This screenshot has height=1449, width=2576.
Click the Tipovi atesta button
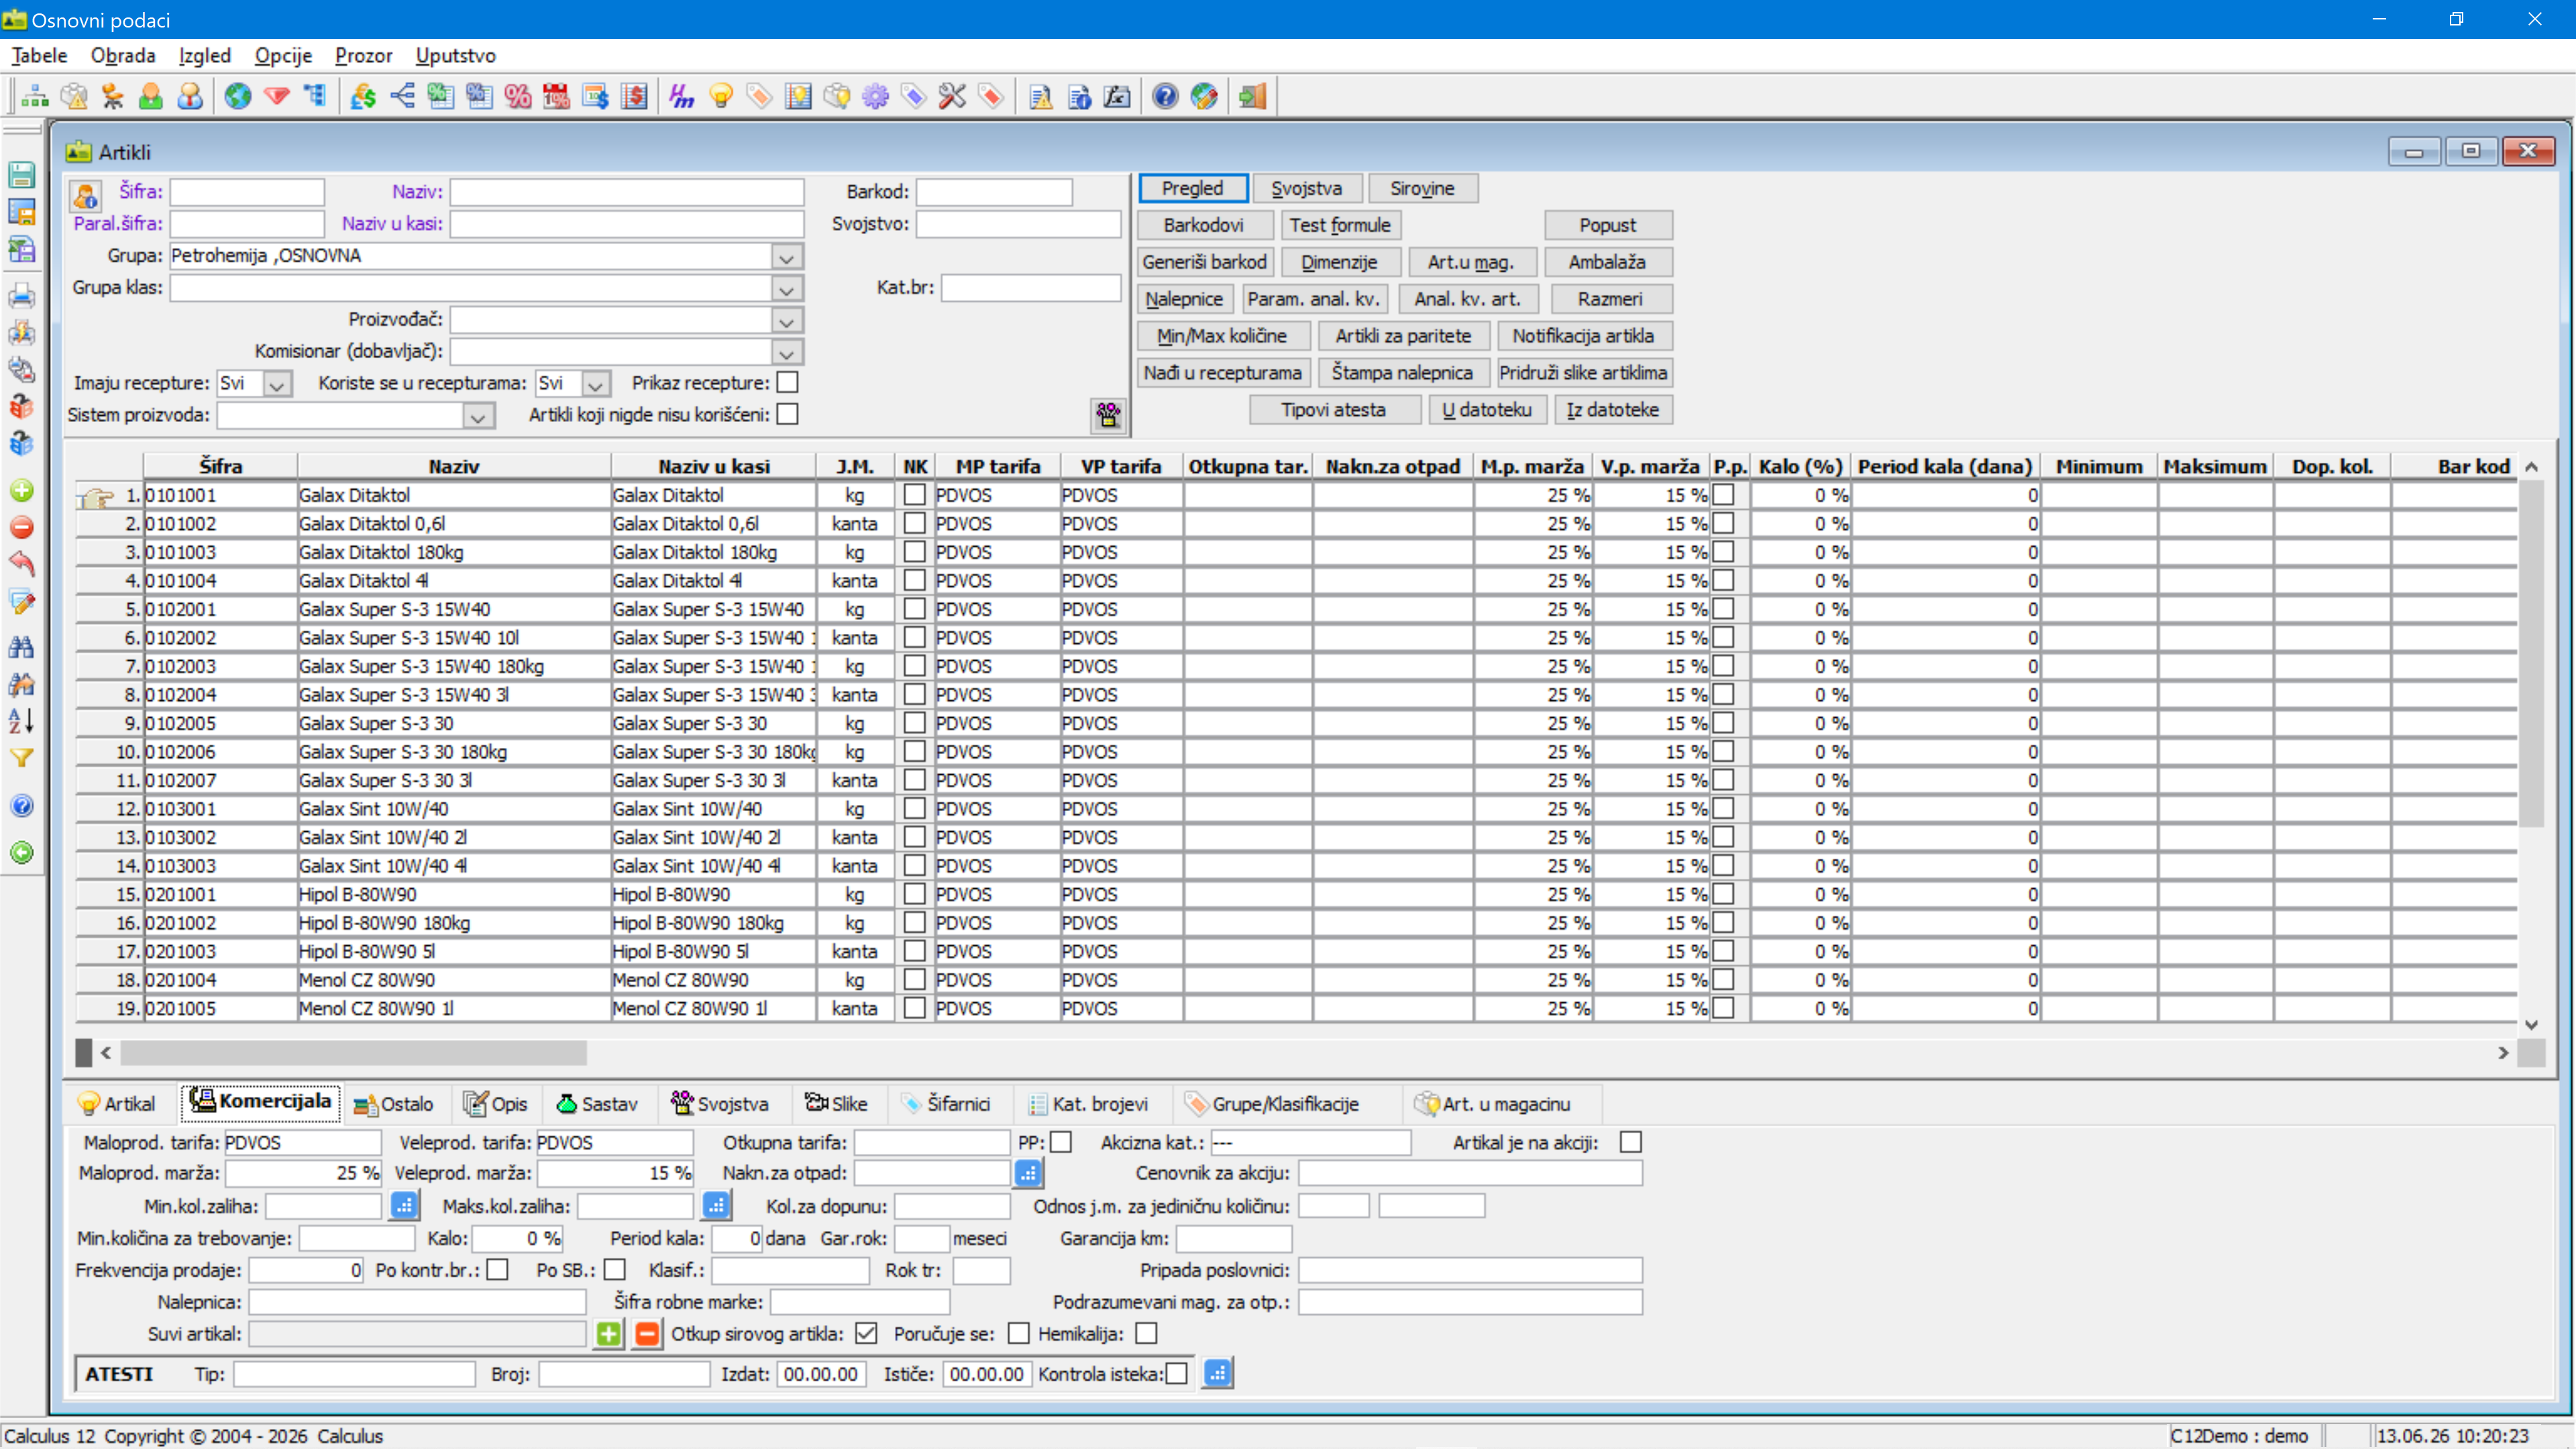tap(1334, 410)
